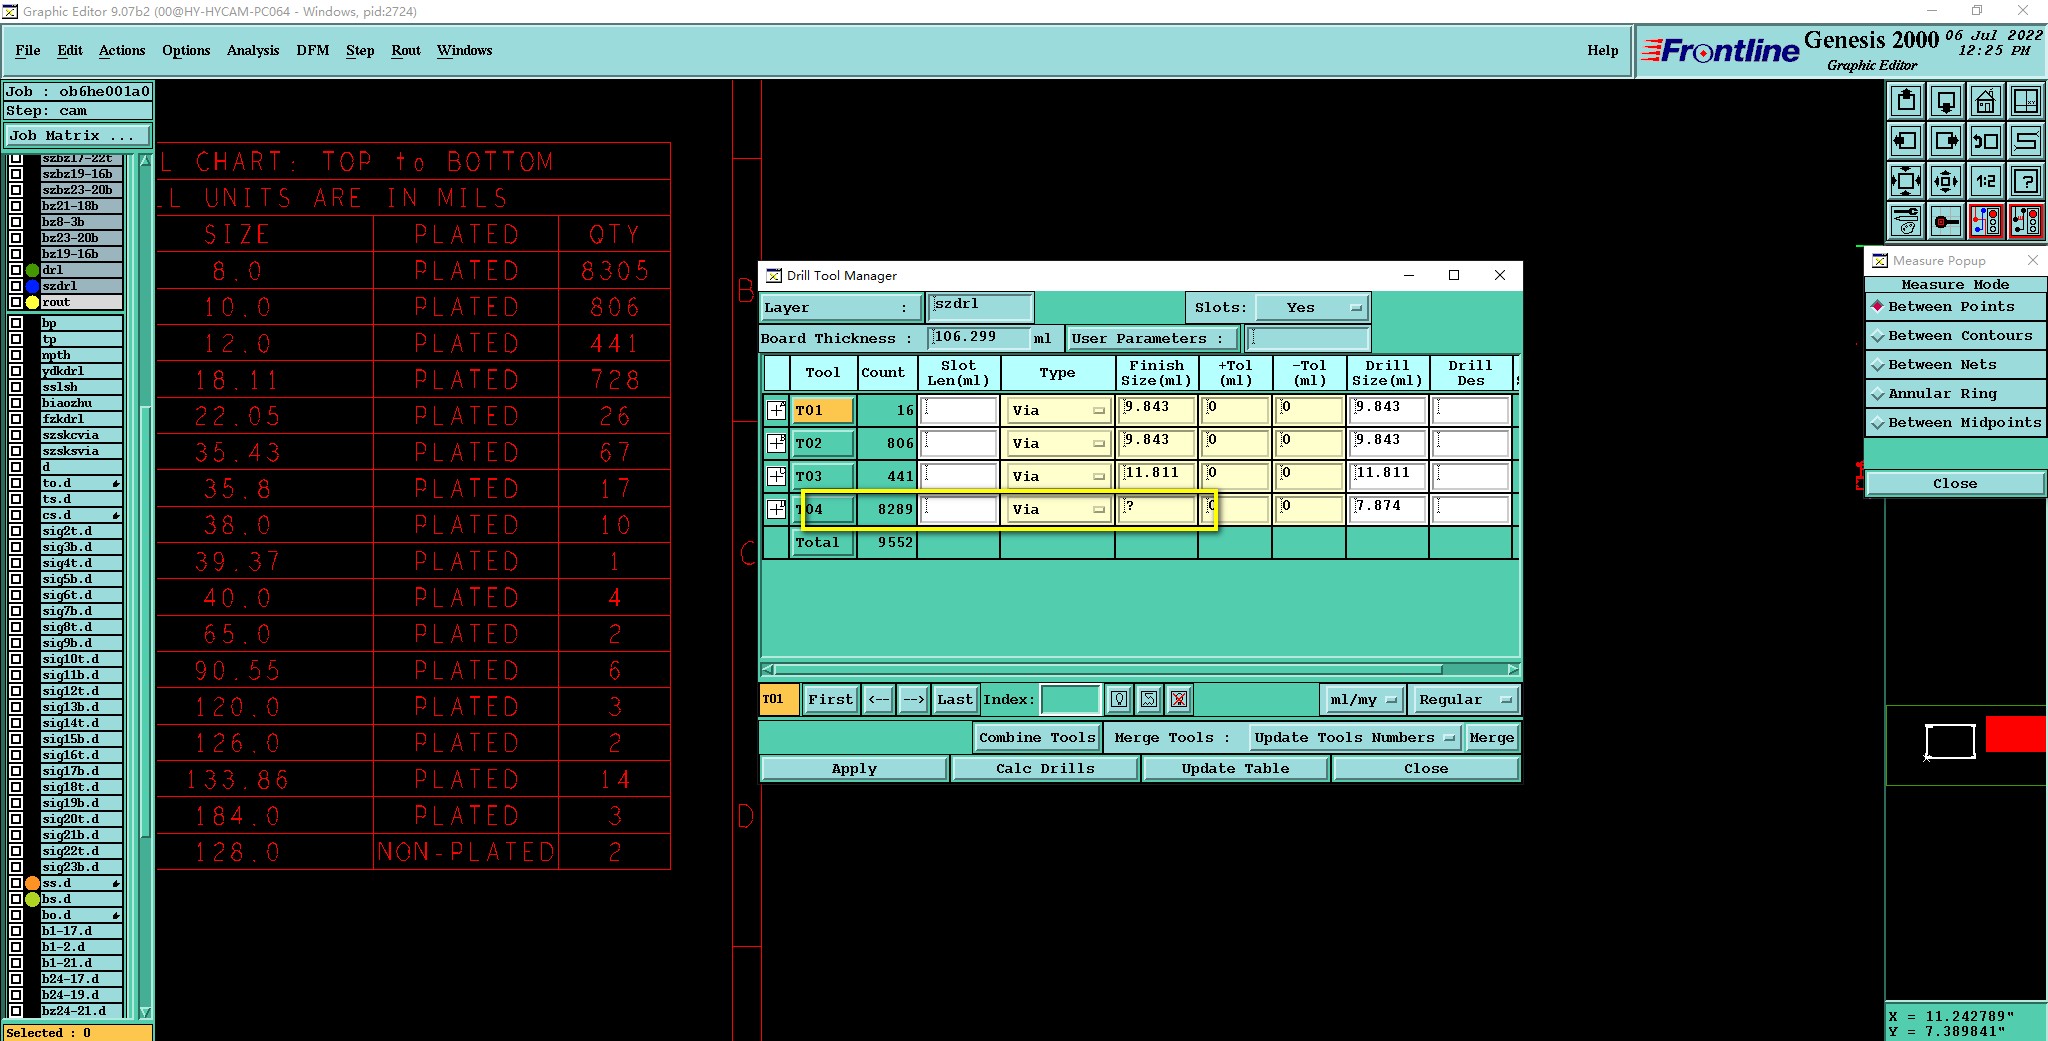Open the wrench and palette settings icon
This screenshot has height=1041, width=2048.
pos(1906,221)
